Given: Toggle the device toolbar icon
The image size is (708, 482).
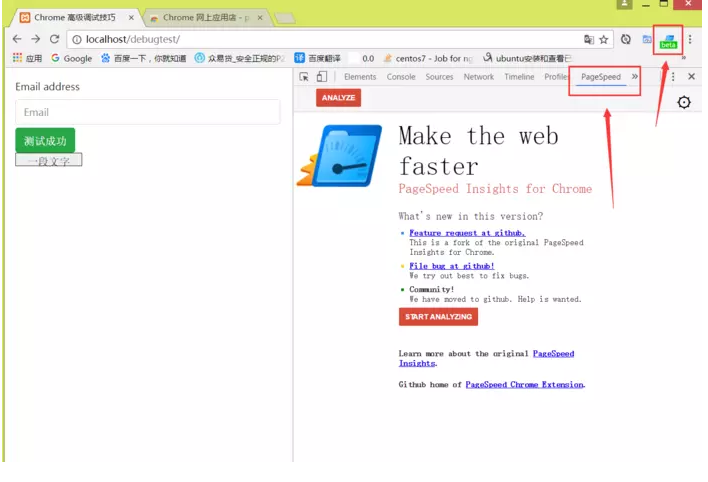Looking at the screenshot, I should 321,77.
